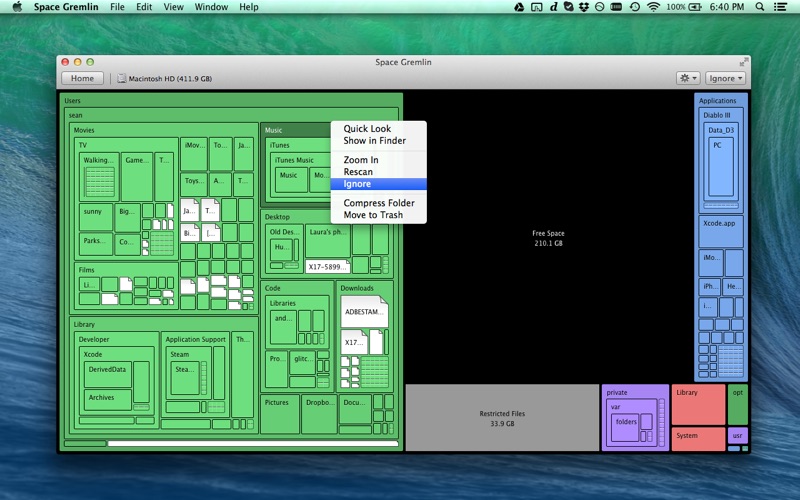The width and height of the screenshot is (800, 500).
Task: Open the Help menu
Action: pyautogui.click(x=248, y=7)
